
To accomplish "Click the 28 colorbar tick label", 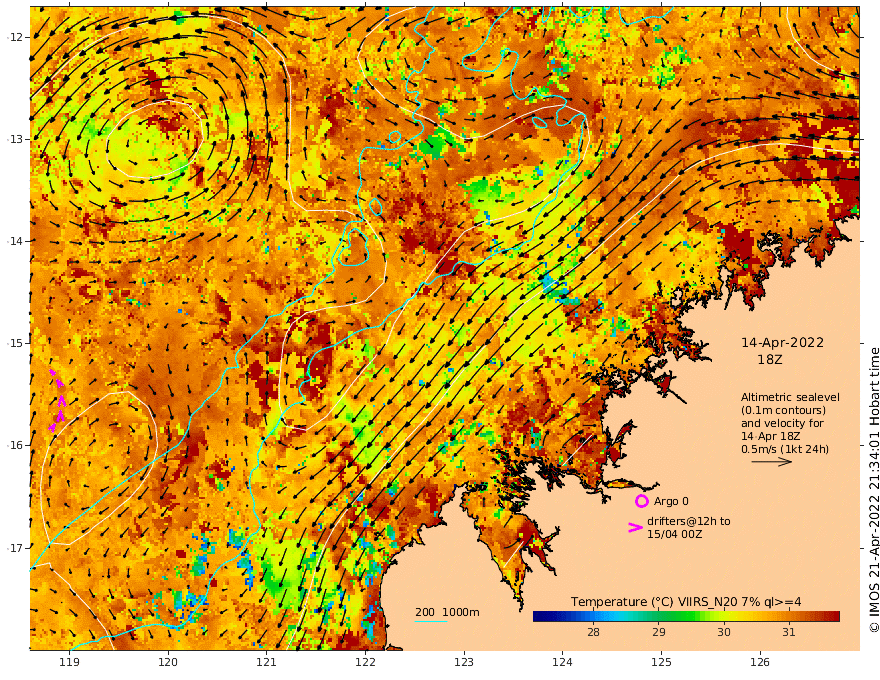I will [x=593, y=632].
